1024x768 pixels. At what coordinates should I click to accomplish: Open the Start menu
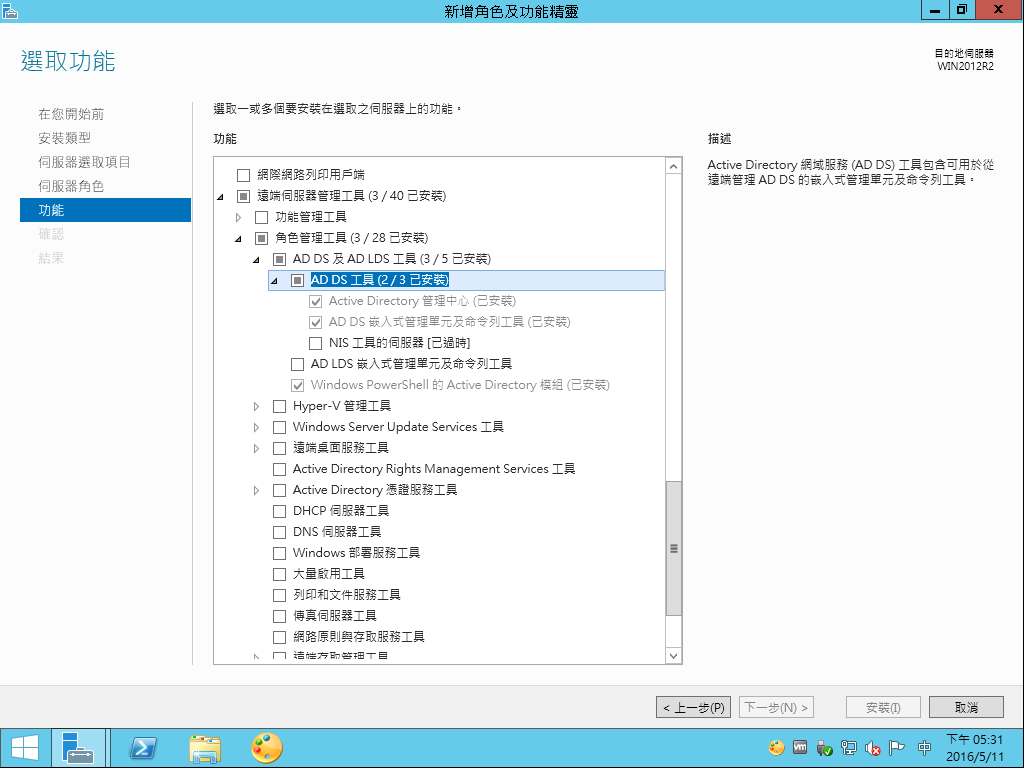24,747
